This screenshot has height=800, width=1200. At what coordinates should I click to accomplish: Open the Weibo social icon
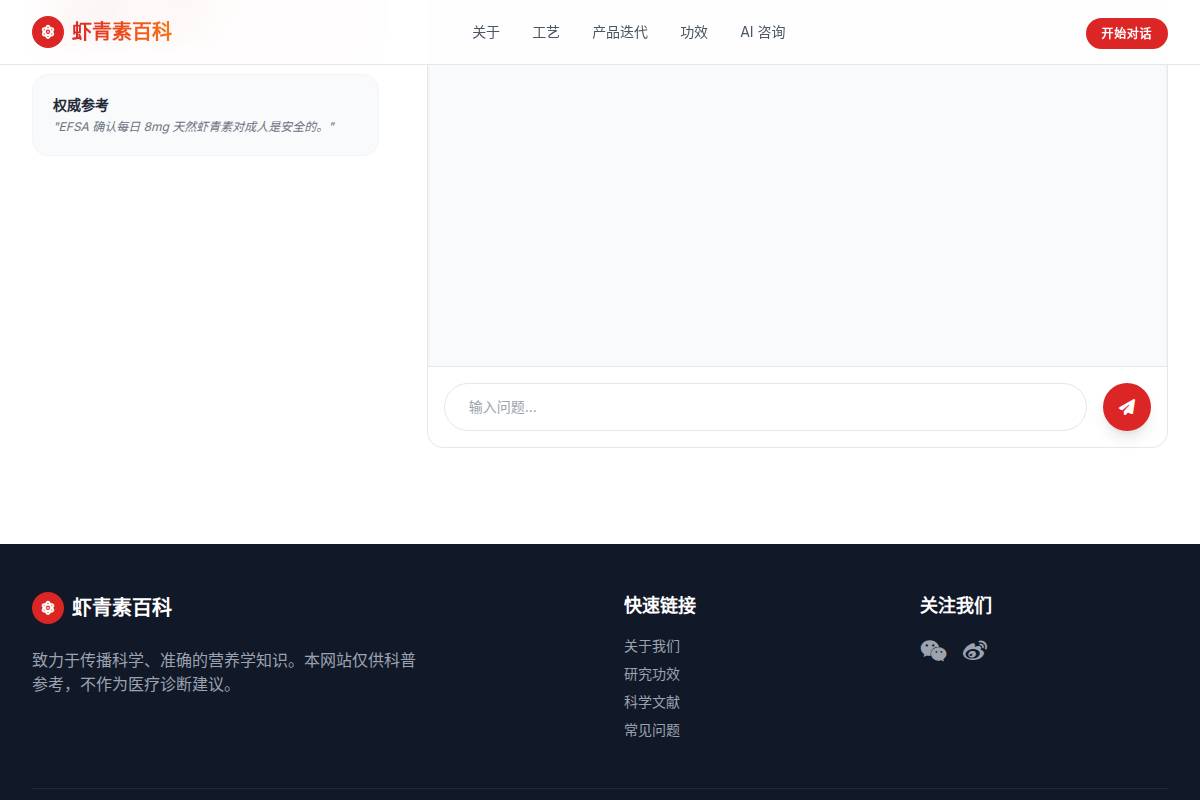[x=975, y=651]
